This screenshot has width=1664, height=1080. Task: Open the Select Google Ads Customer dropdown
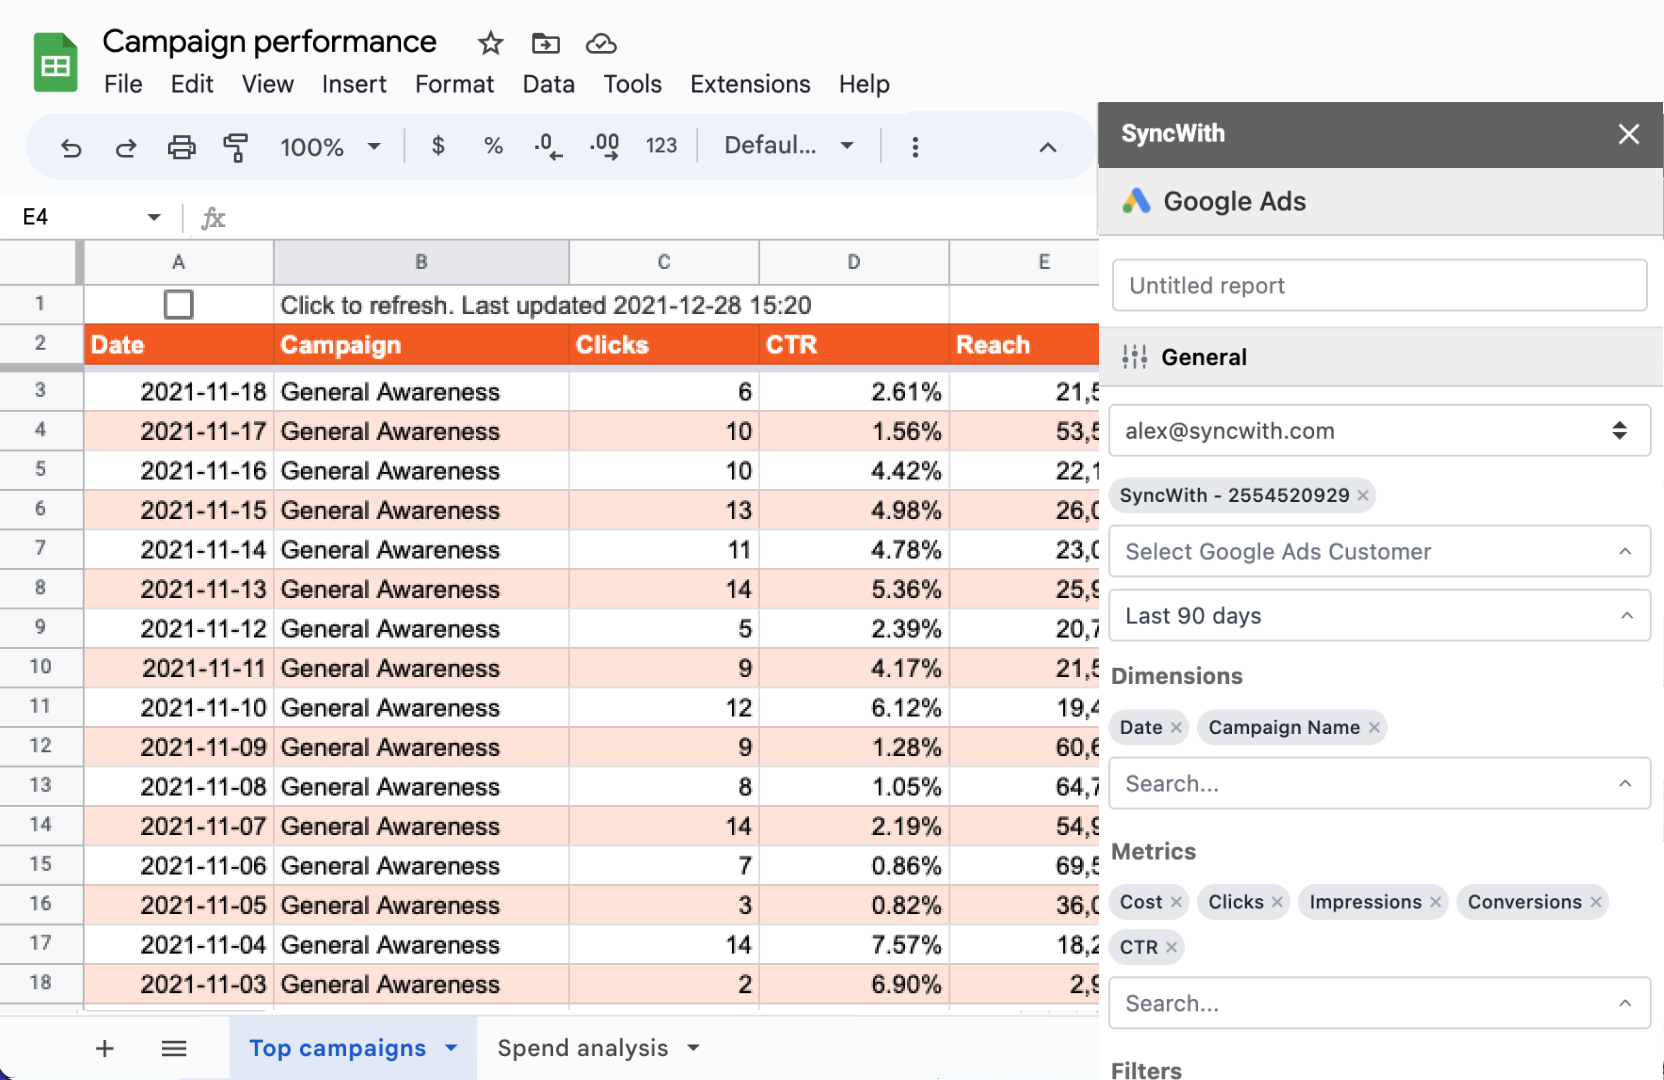click(x=1380, y=551)
